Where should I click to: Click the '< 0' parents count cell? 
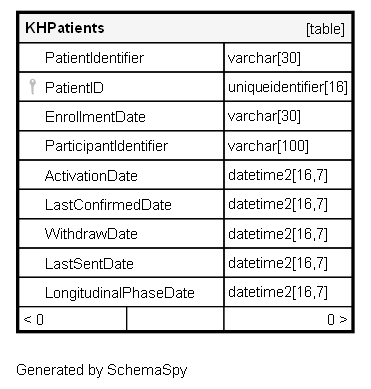(73, 319)
